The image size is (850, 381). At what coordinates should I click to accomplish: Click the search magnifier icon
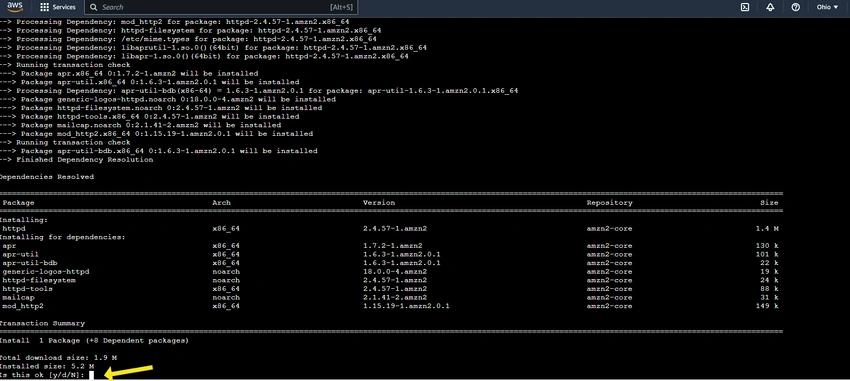click(x=94, y=8)
